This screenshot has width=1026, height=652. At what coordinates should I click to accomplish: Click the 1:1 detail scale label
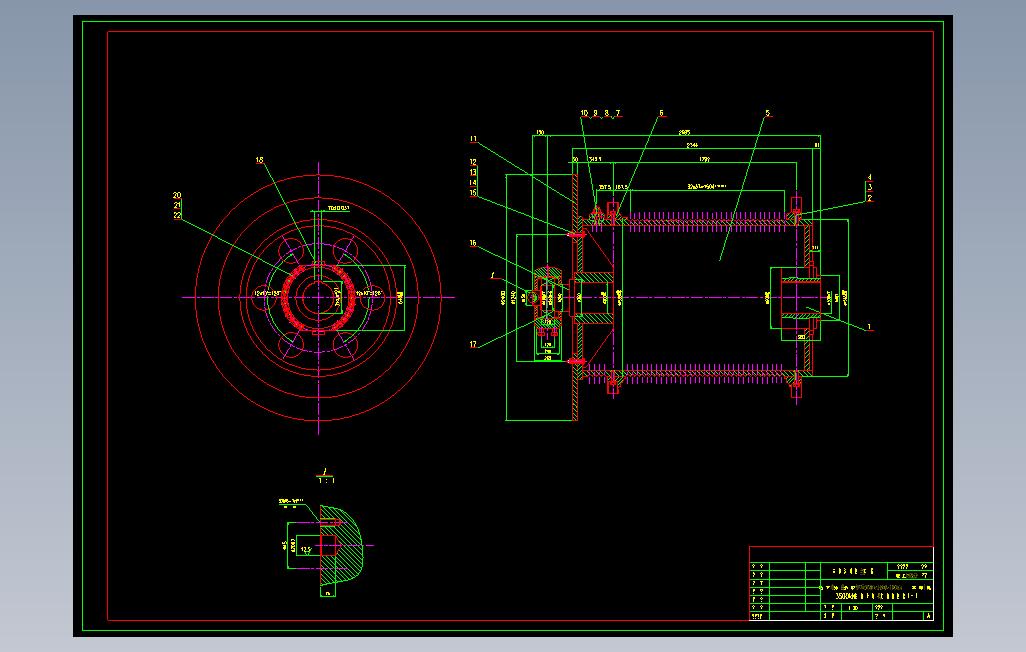(327, 480)
